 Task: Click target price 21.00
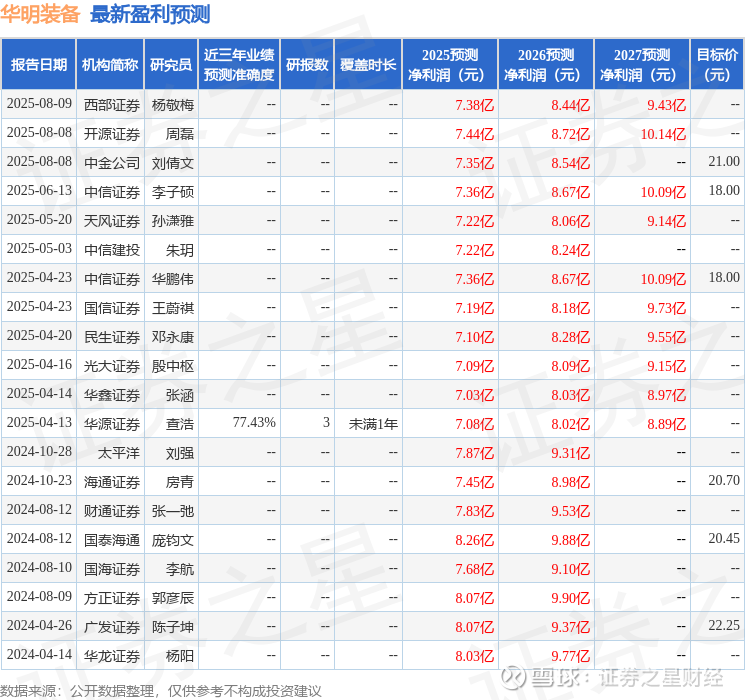tap(724, 162)
